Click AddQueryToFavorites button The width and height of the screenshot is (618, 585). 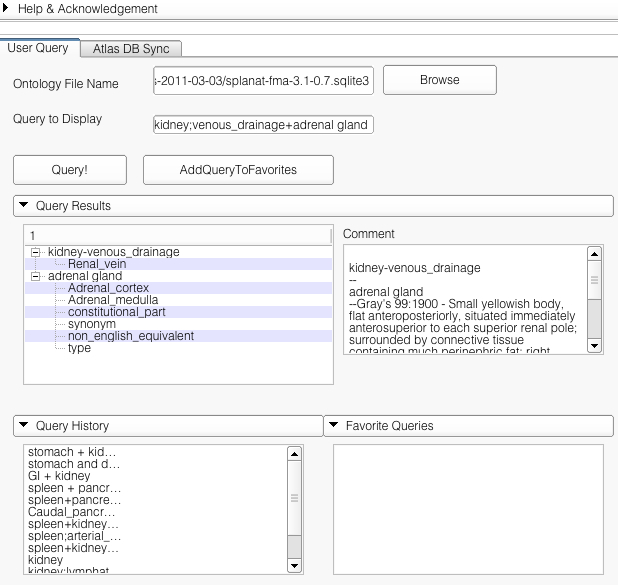click(x=238, y=170)
